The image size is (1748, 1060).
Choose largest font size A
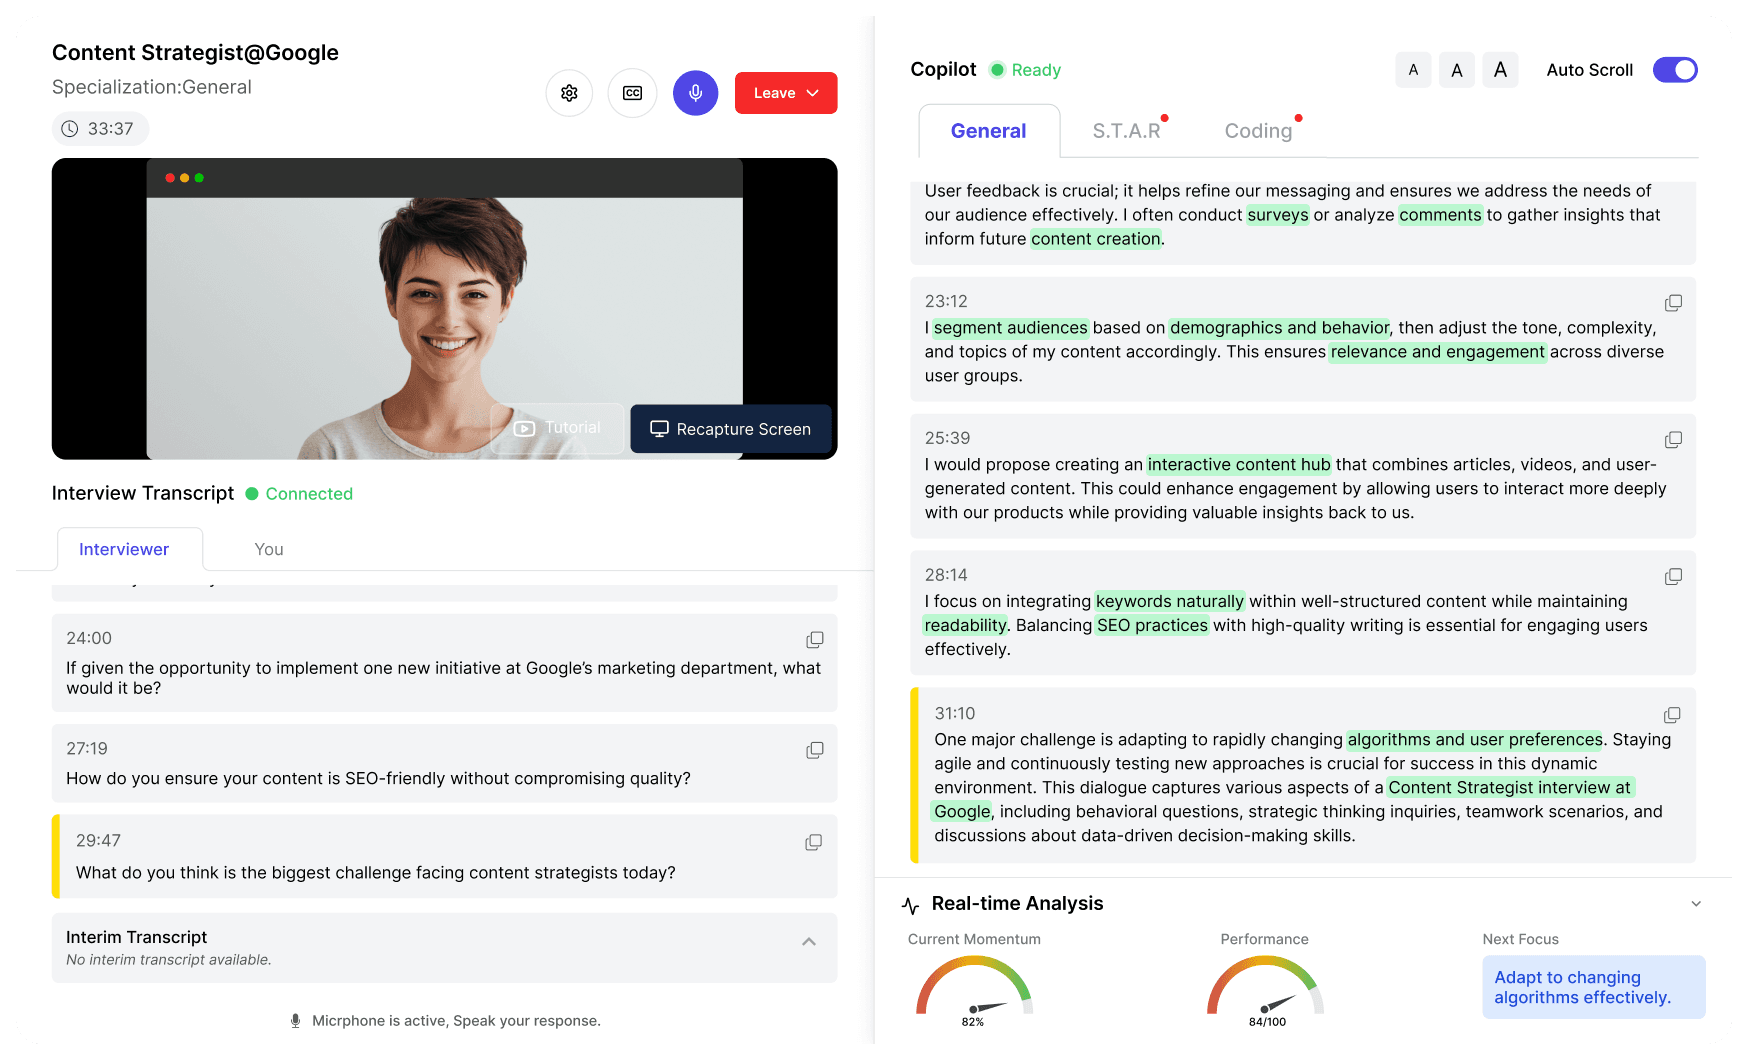(x=1500, y=70)
